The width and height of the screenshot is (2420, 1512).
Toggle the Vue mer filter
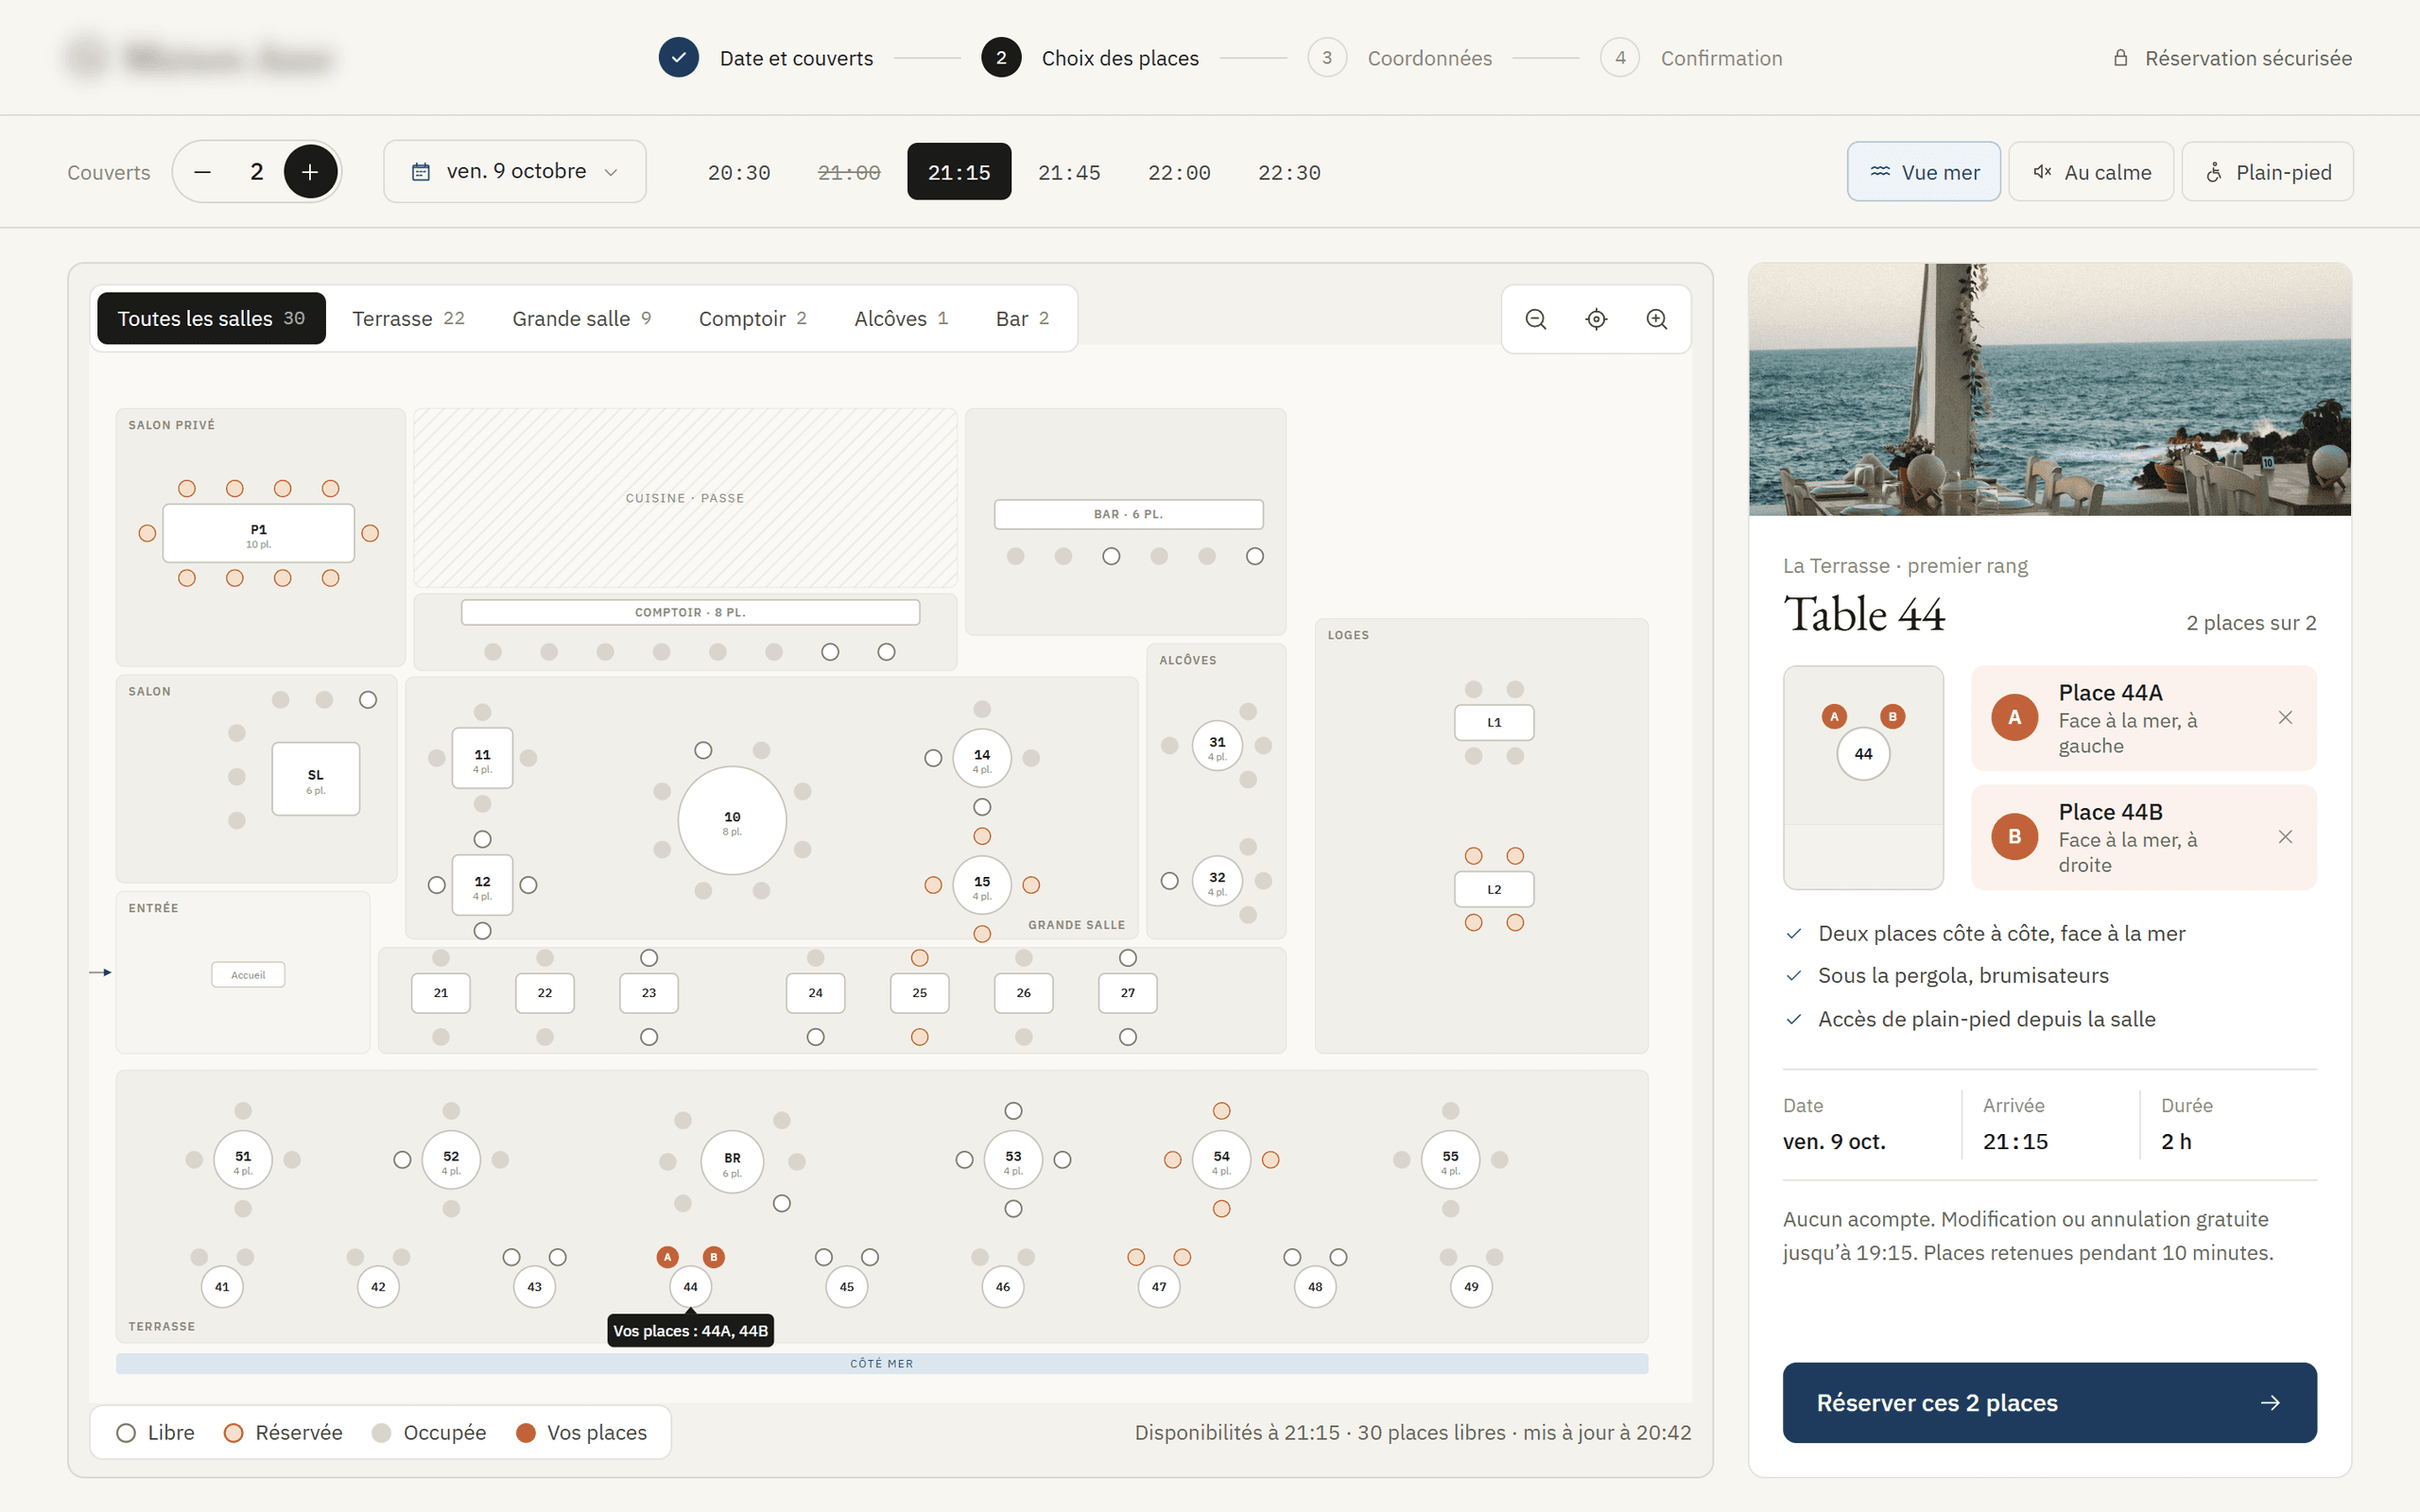coord(1924,172)
